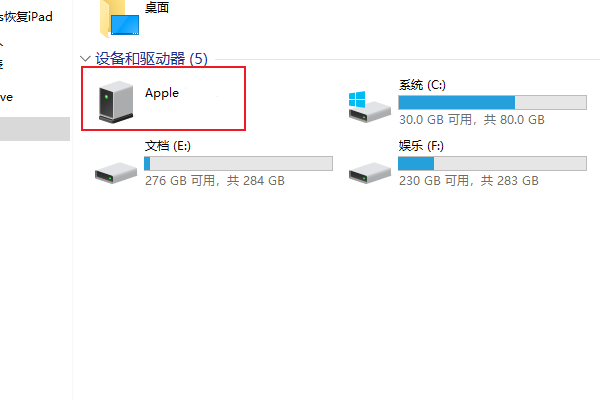Click the 系统 (C:) drive icon
Screen dimensions: 600x400
click(369, 107)
